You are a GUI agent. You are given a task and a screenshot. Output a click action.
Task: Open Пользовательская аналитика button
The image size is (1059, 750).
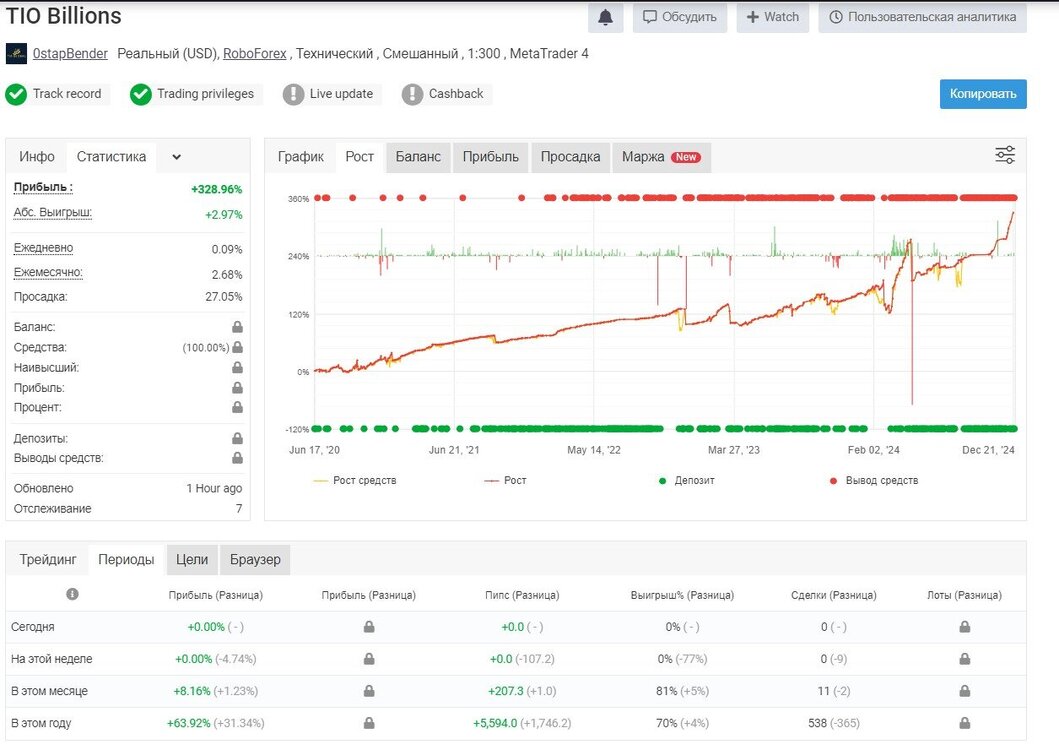pos(923,18)
